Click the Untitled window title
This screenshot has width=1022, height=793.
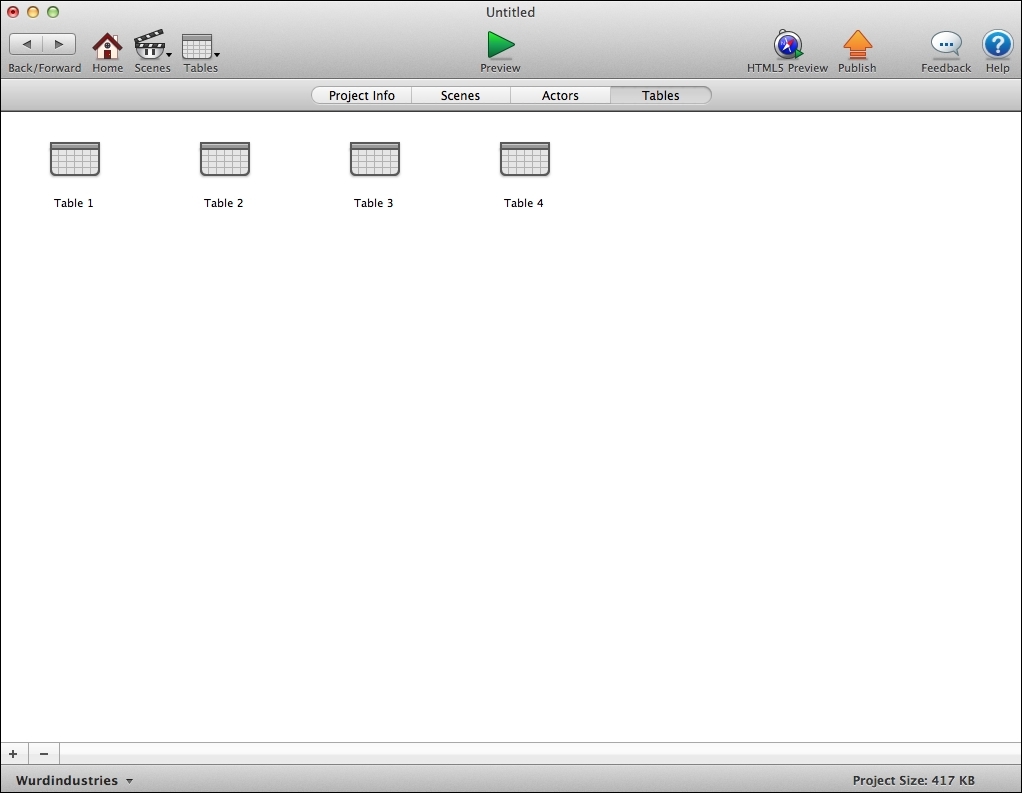pos(510,12)
